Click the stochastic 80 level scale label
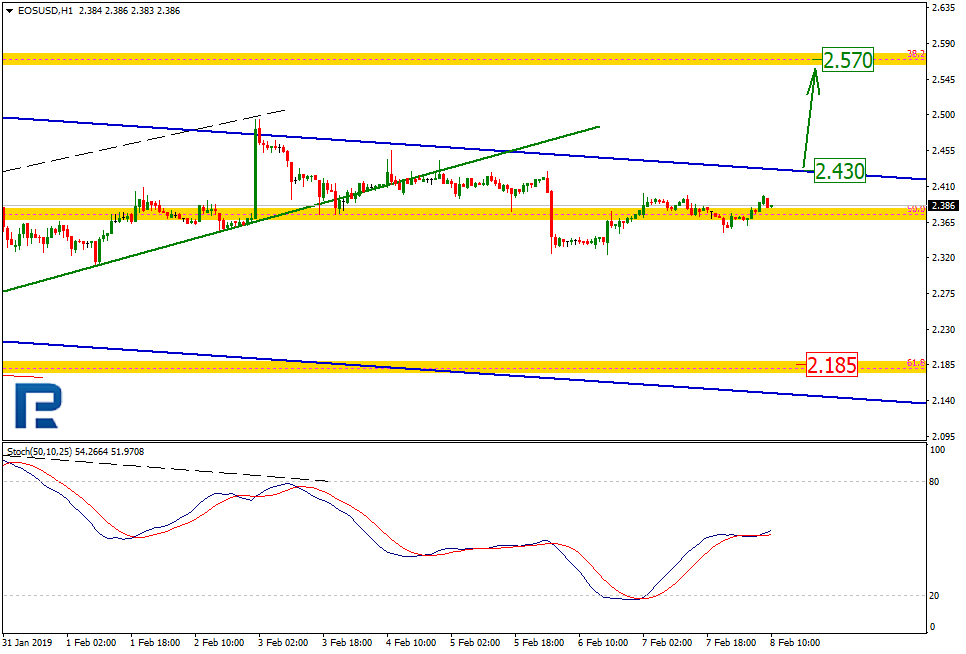966x654 pixels. coord(936,481)
